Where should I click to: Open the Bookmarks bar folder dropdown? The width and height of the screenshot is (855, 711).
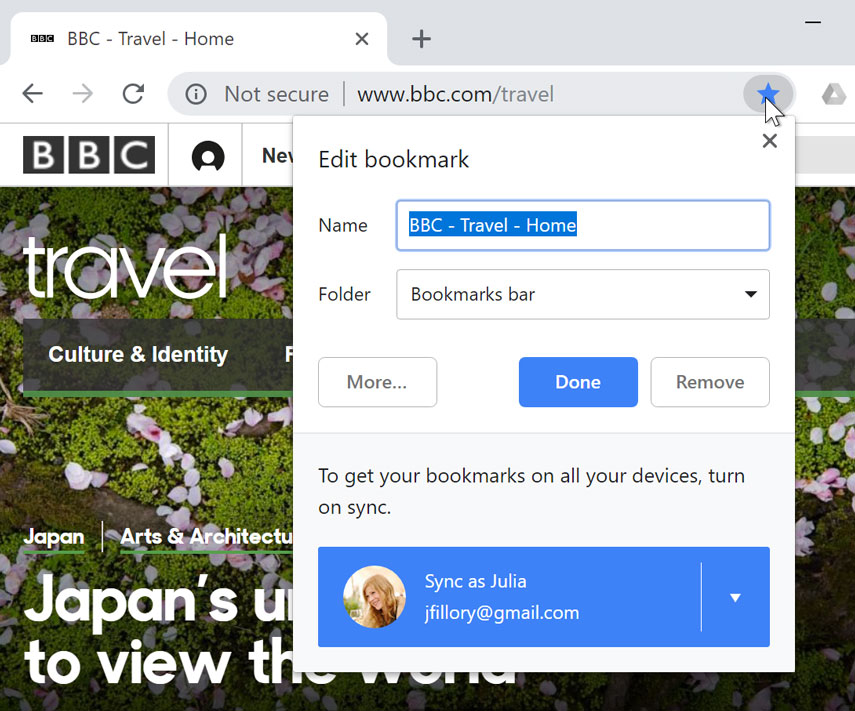pos(583,294)
